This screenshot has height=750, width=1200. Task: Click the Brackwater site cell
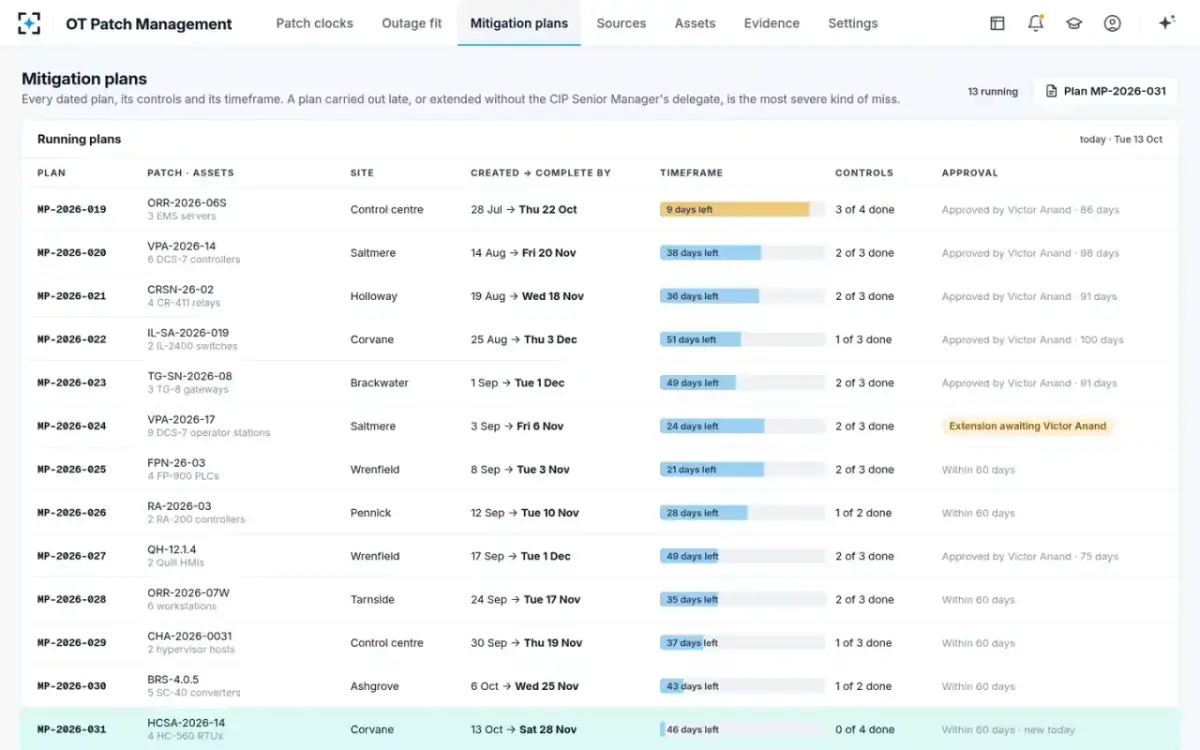380,383
